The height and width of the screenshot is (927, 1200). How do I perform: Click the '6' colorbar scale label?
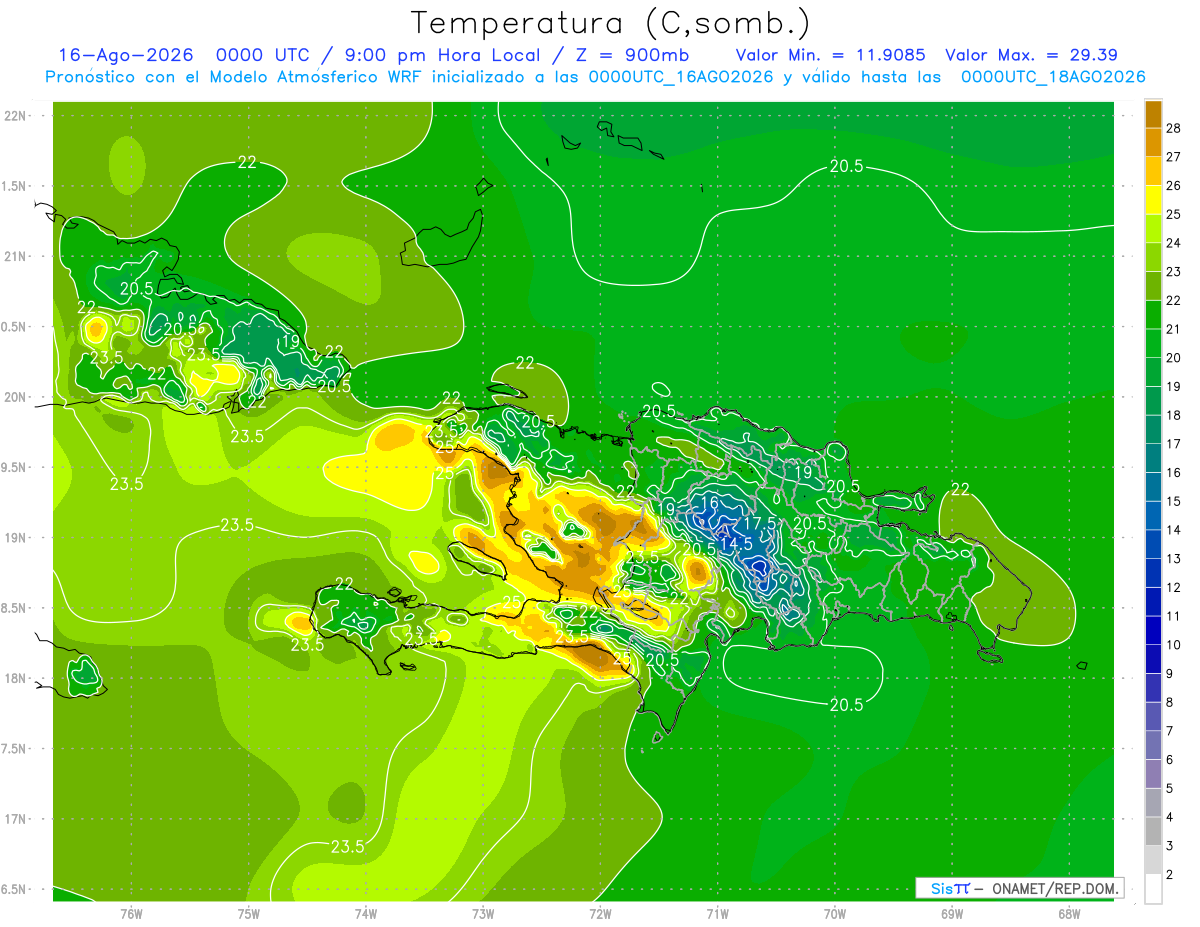click(x=1170, y=760)
